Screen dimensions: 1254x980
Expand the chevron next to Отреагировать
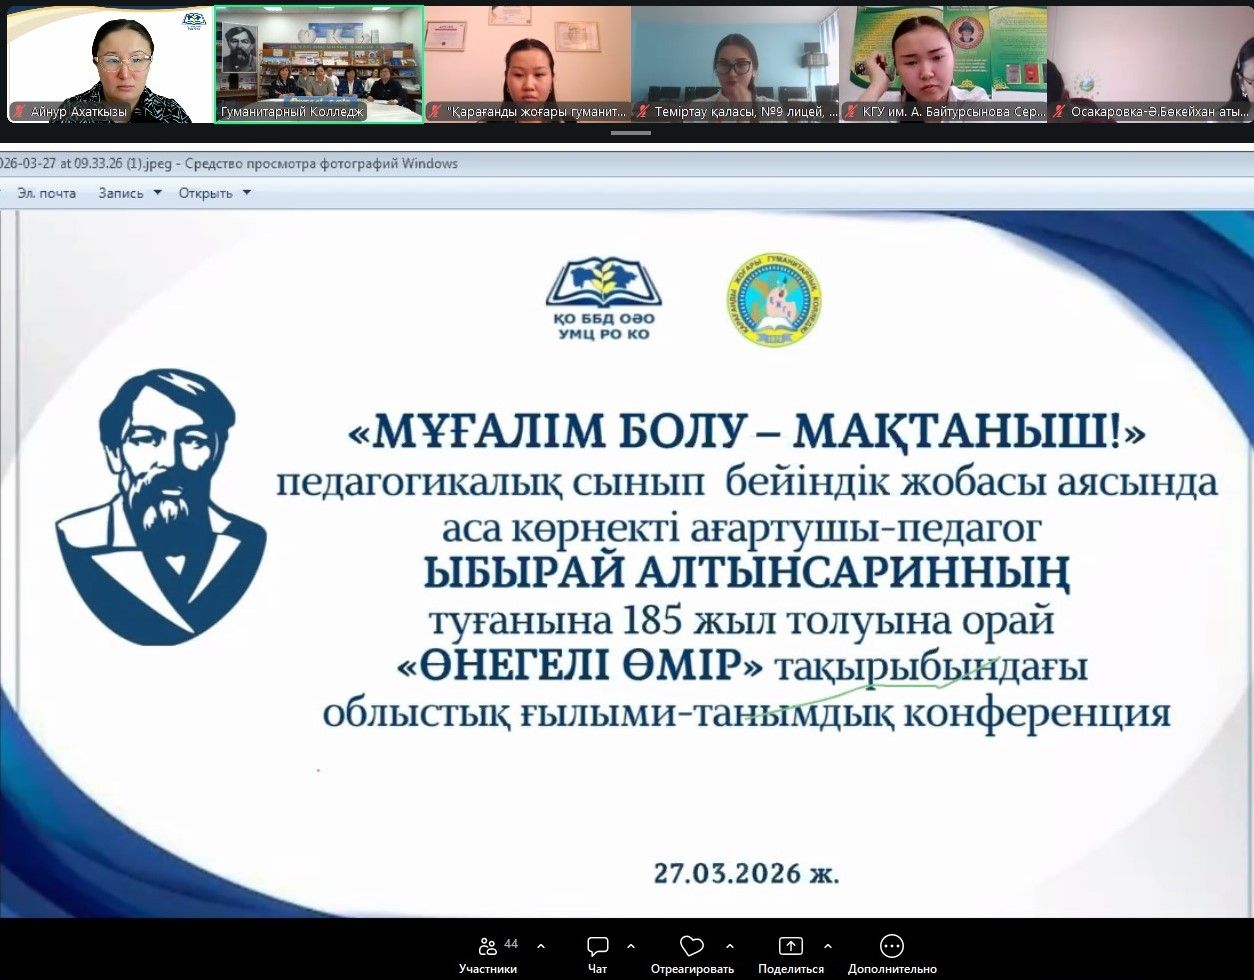pos(730,946)
